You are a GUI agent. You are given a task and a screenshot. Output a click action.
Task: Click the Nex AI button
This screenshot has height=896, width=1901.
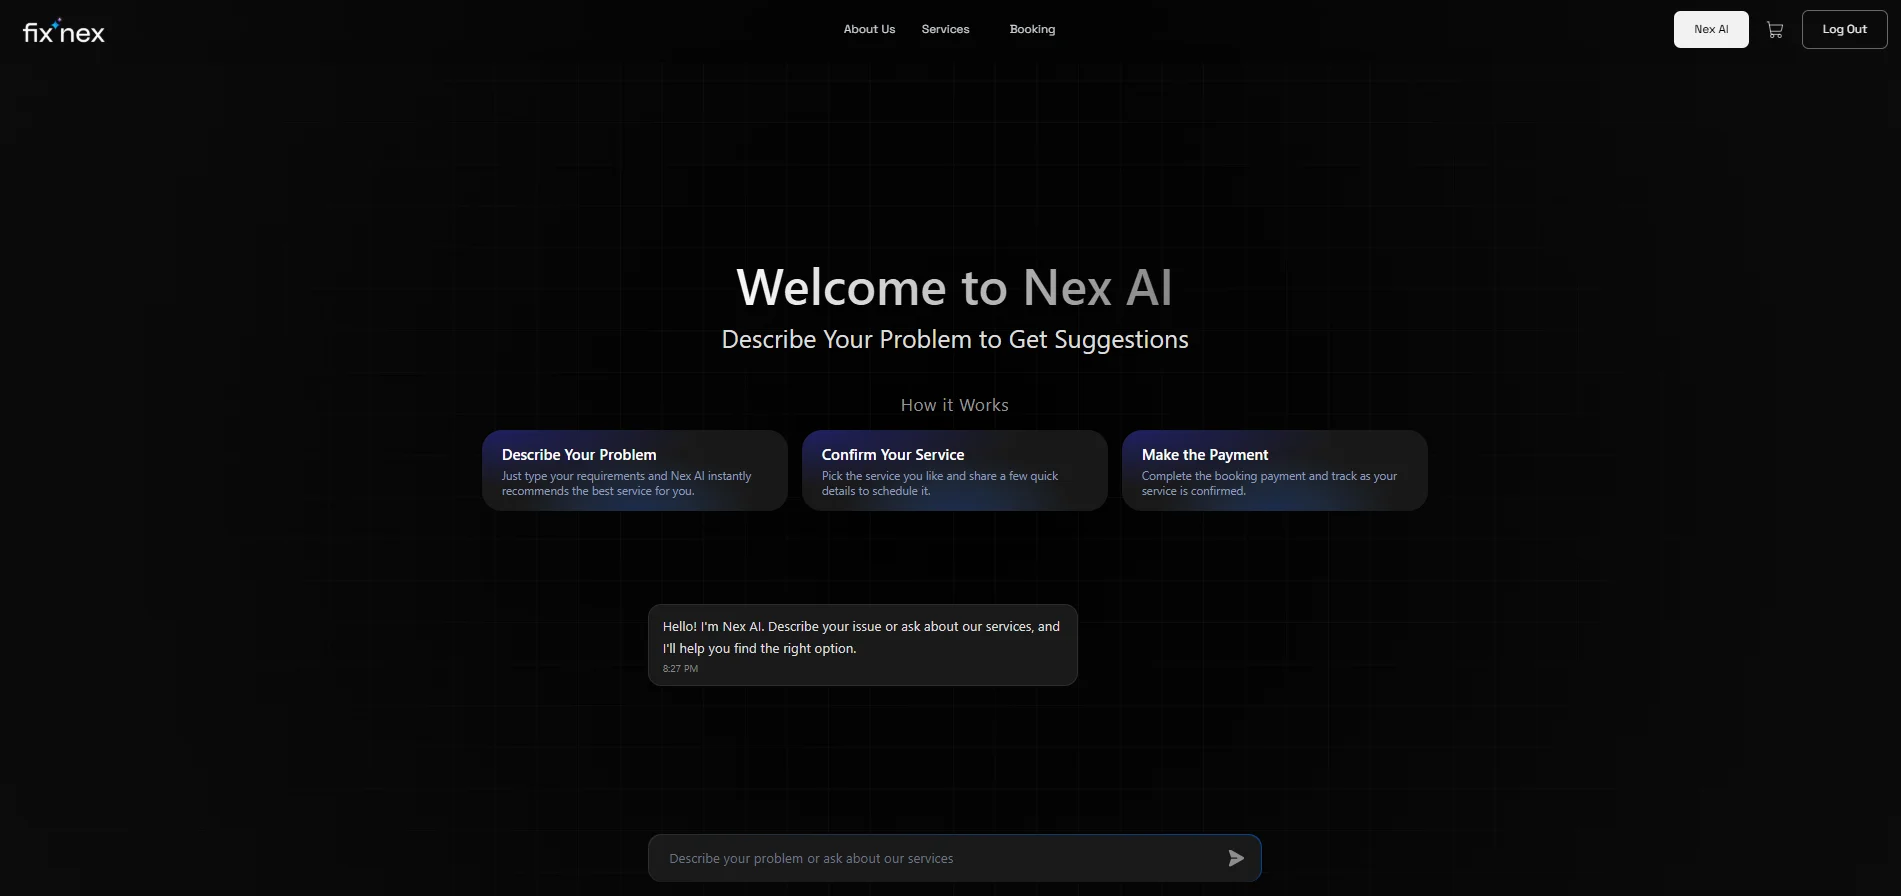coord(1710,30)
